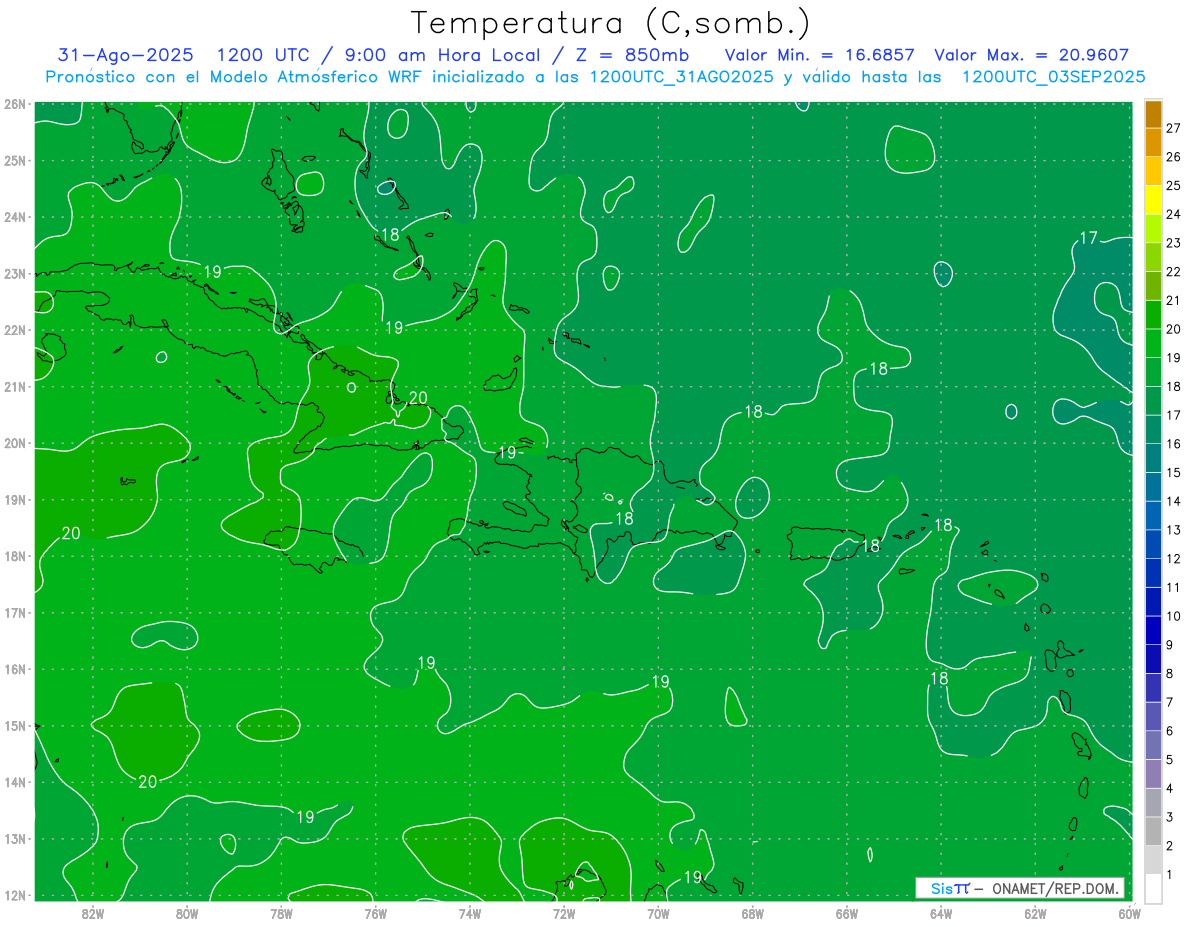Click the longitude axis label "80W"
The image size is (1200, 927).
pyautogui.click(x=186, y=912)
